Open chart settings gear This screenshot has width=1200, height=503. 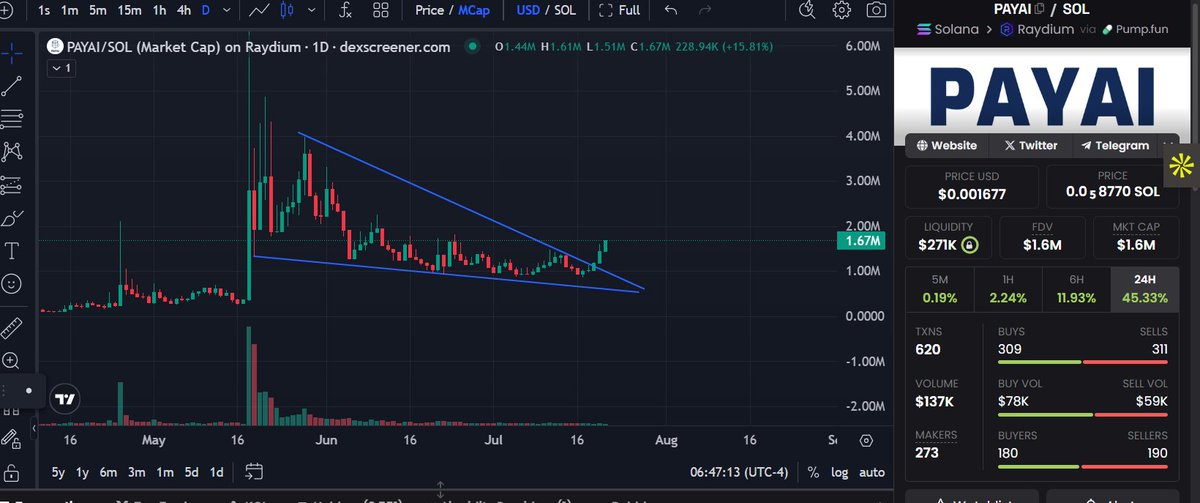click(842, 10)
